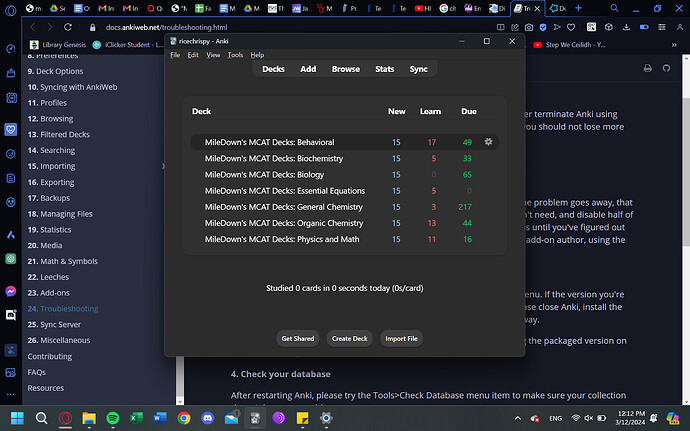Open the Help menu in Anki
This screenshot has height=431, width=690.
[257, 55]
